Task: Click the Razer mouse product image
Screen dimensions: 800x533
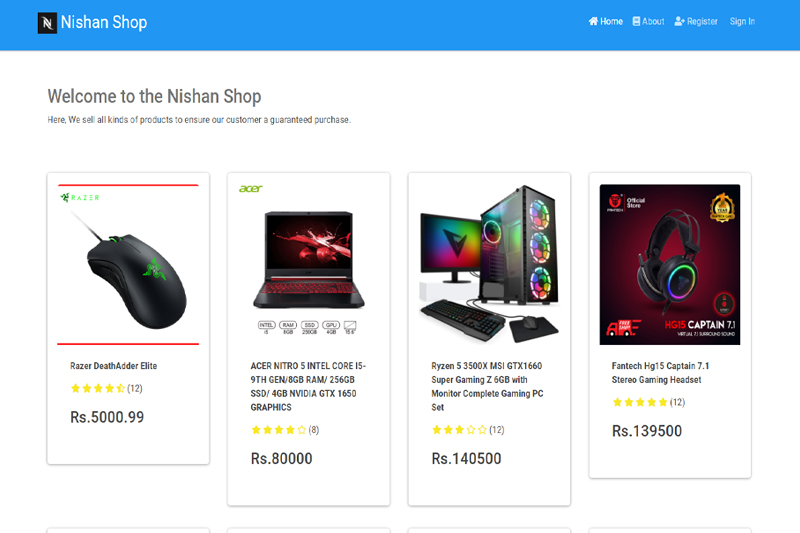Action: (x=128, y=264)
